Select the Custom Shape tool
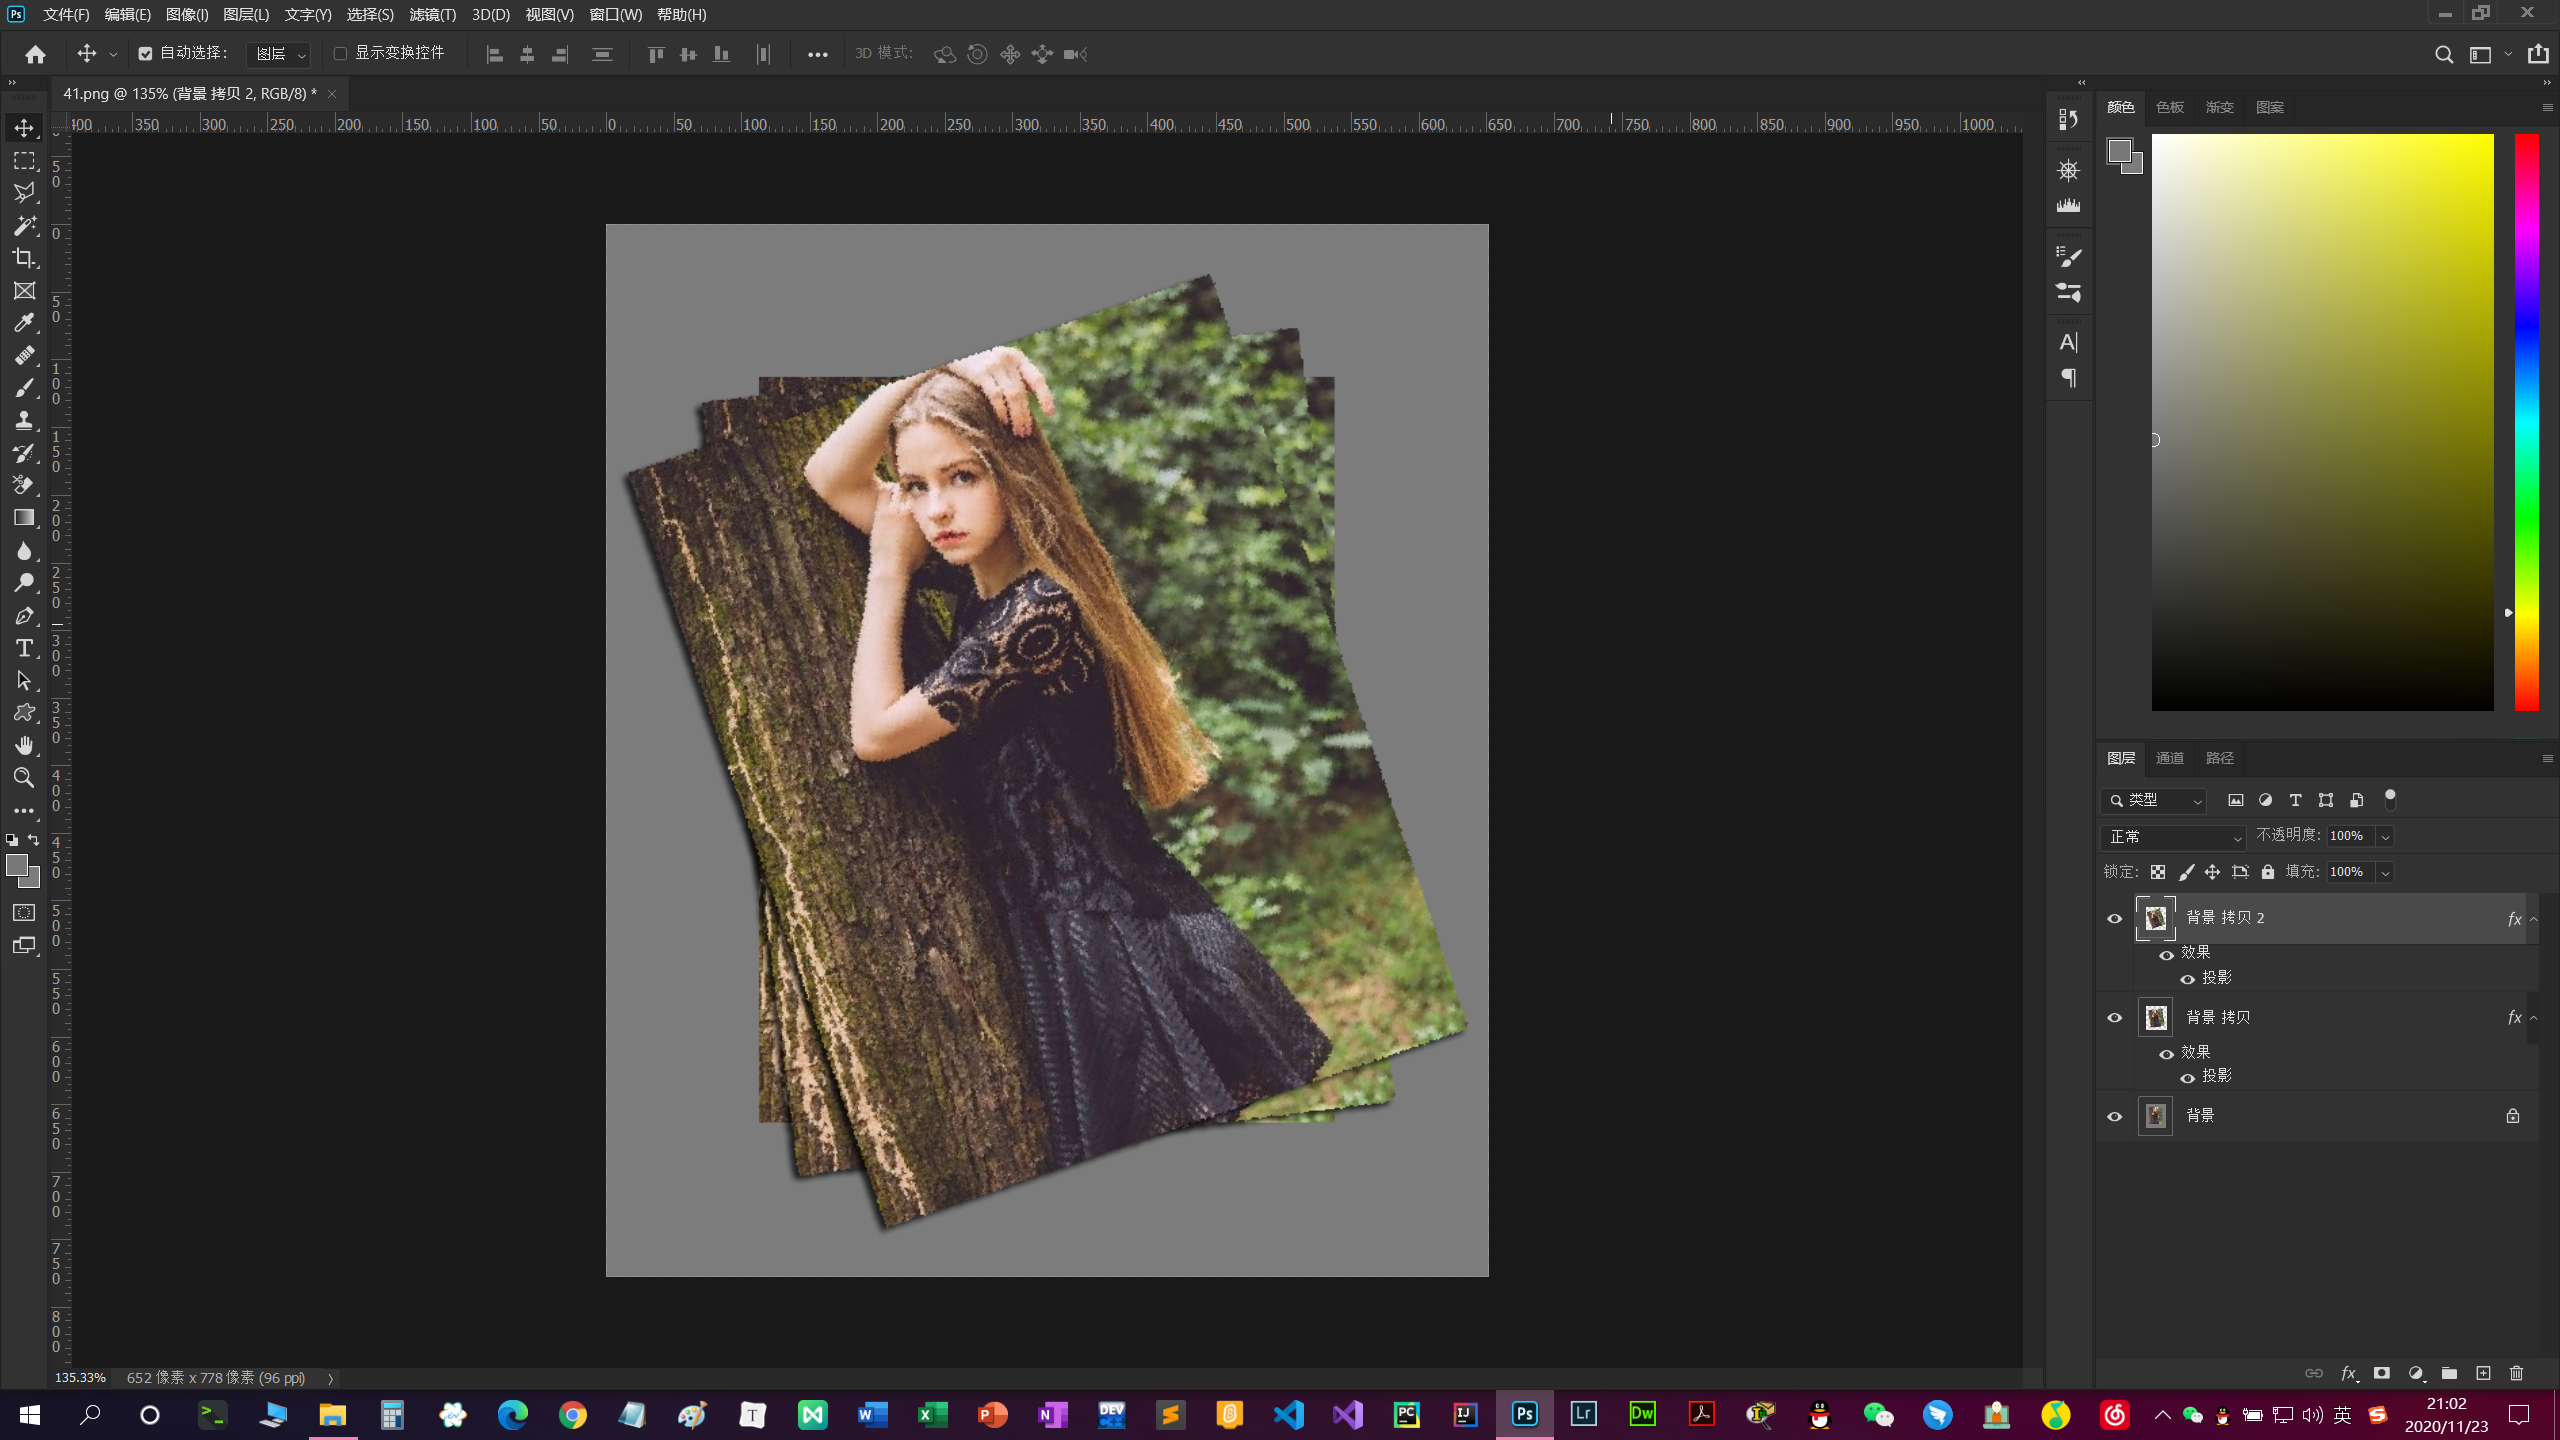The width and height of the screenshot is (2560, 1440). (24, 713)
